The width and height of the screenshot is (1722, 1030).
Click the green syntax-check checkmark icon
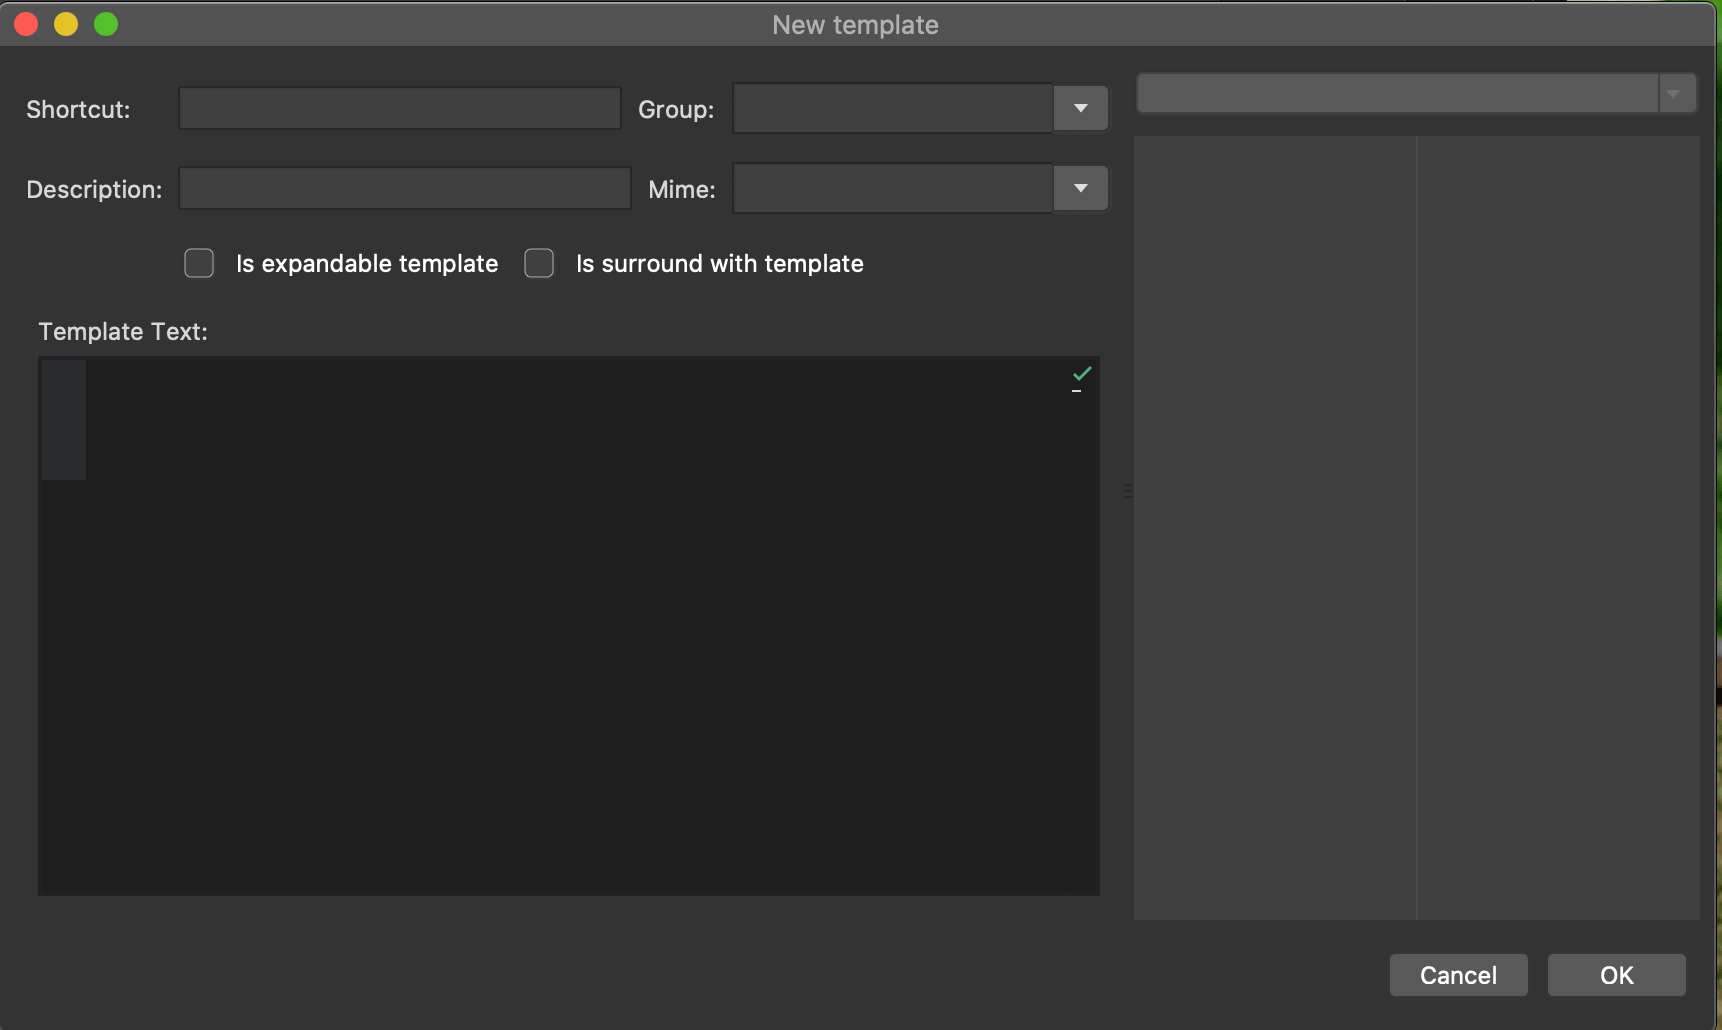coord(1081,375)
